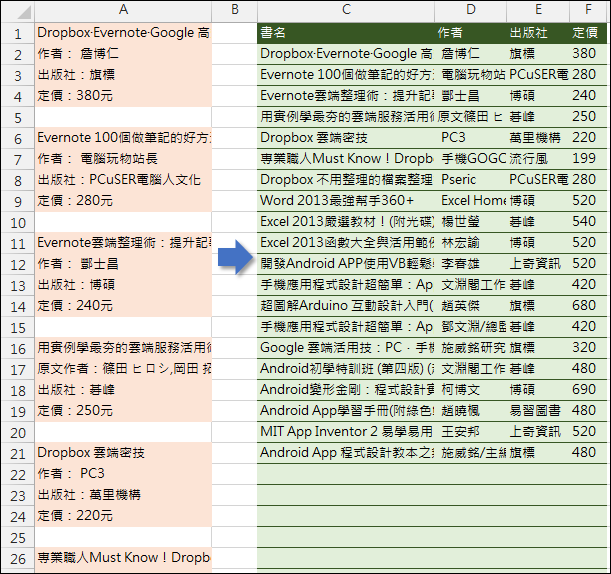The height and width of the screenshot is (574, 611).
Task: Click publisher cell 萬里機構
Action: 538,138
